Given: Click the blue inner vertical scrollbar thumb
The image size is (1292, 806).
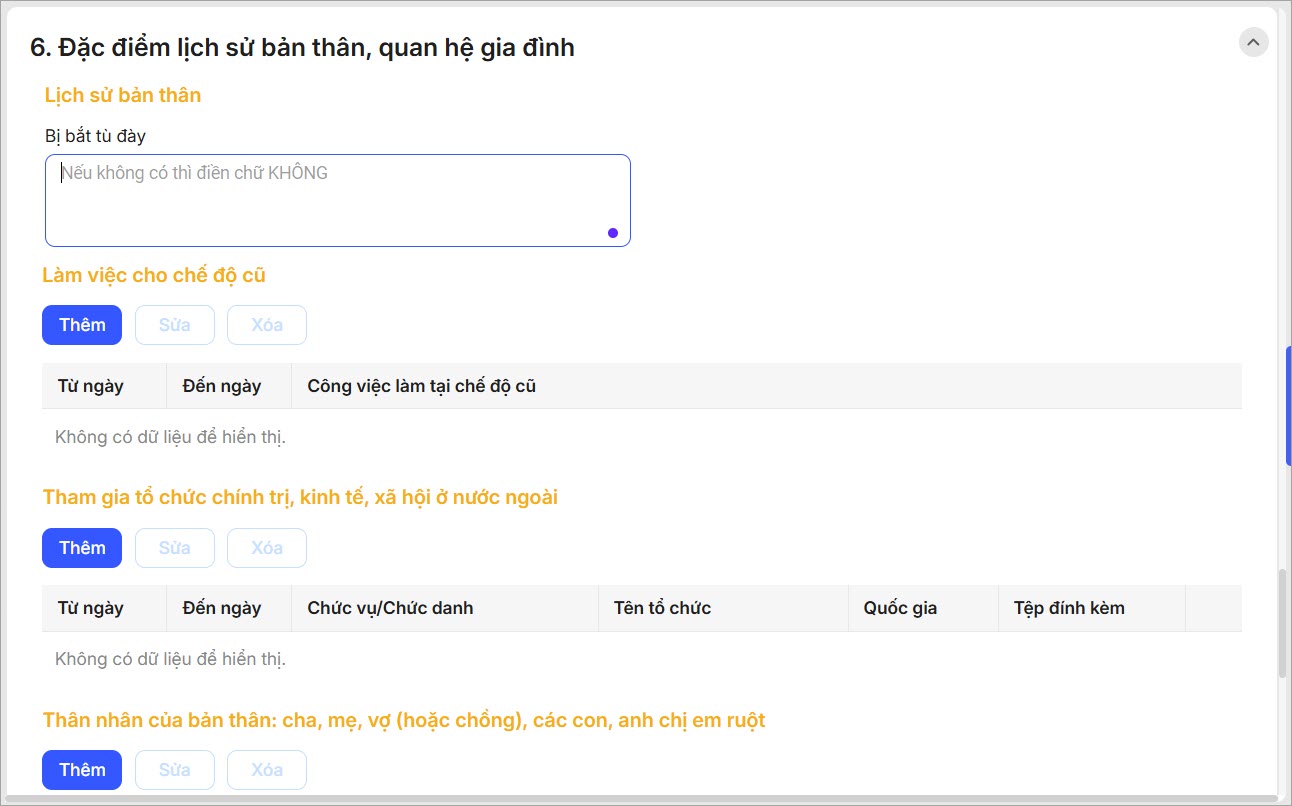Looking at the screenshot, I should (1288, 405).
